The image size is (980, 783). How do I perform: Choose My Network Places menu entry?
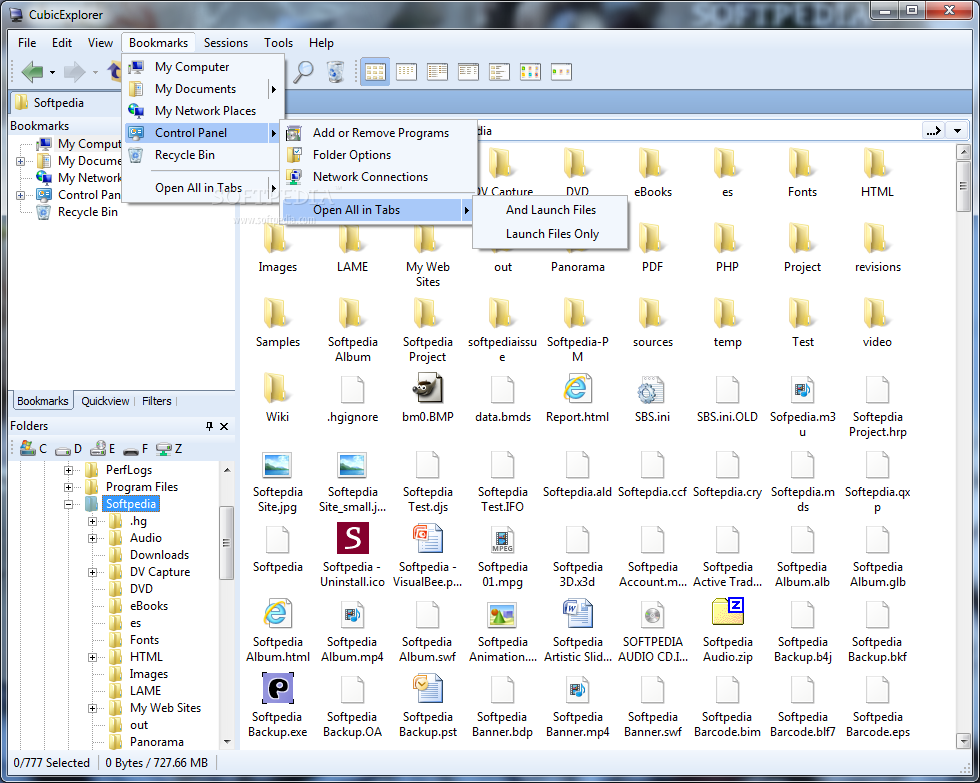coord(202,111)
